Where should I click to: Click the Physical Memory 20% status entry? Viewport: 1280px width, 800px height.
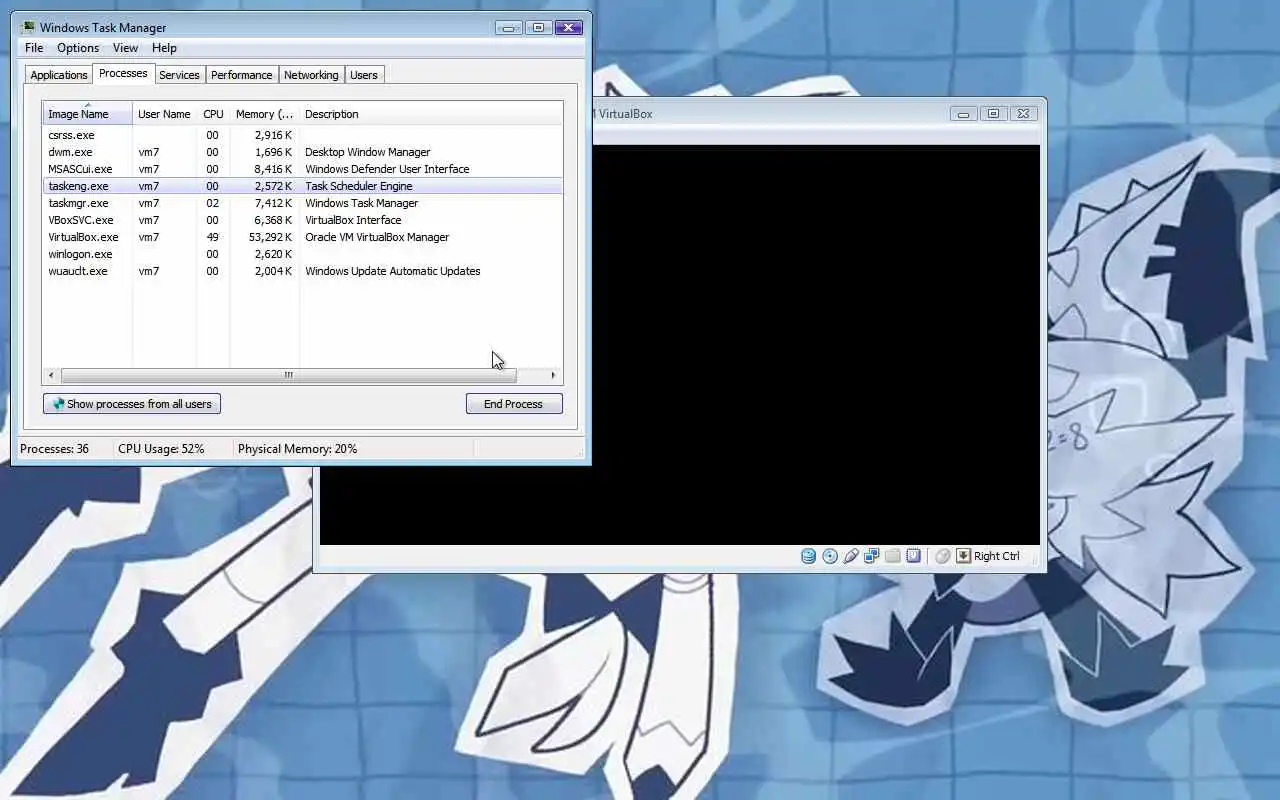tap(297, 449)
